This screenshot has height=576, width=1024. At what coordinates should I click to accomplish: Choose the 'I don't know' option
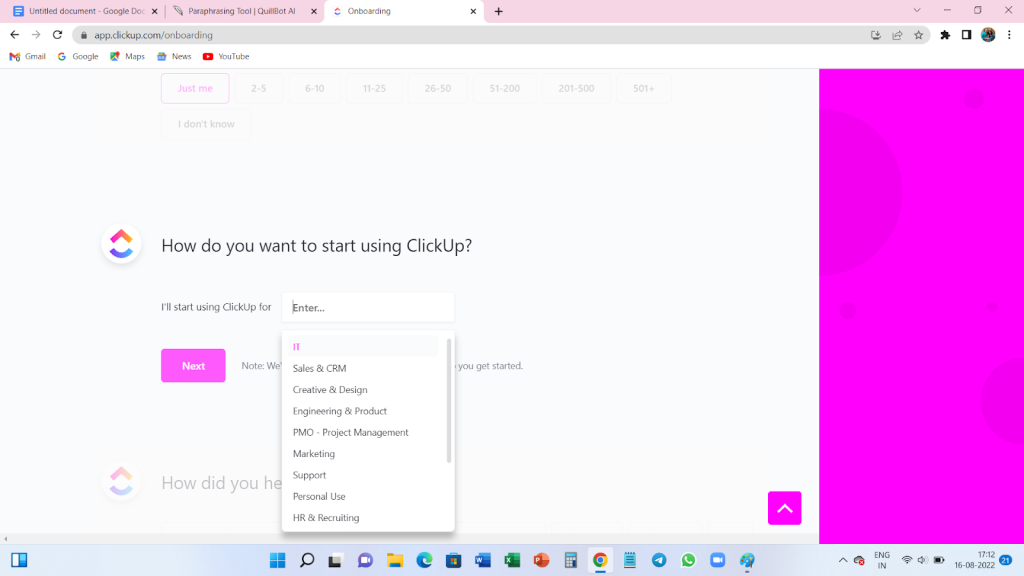coord(205,124)
